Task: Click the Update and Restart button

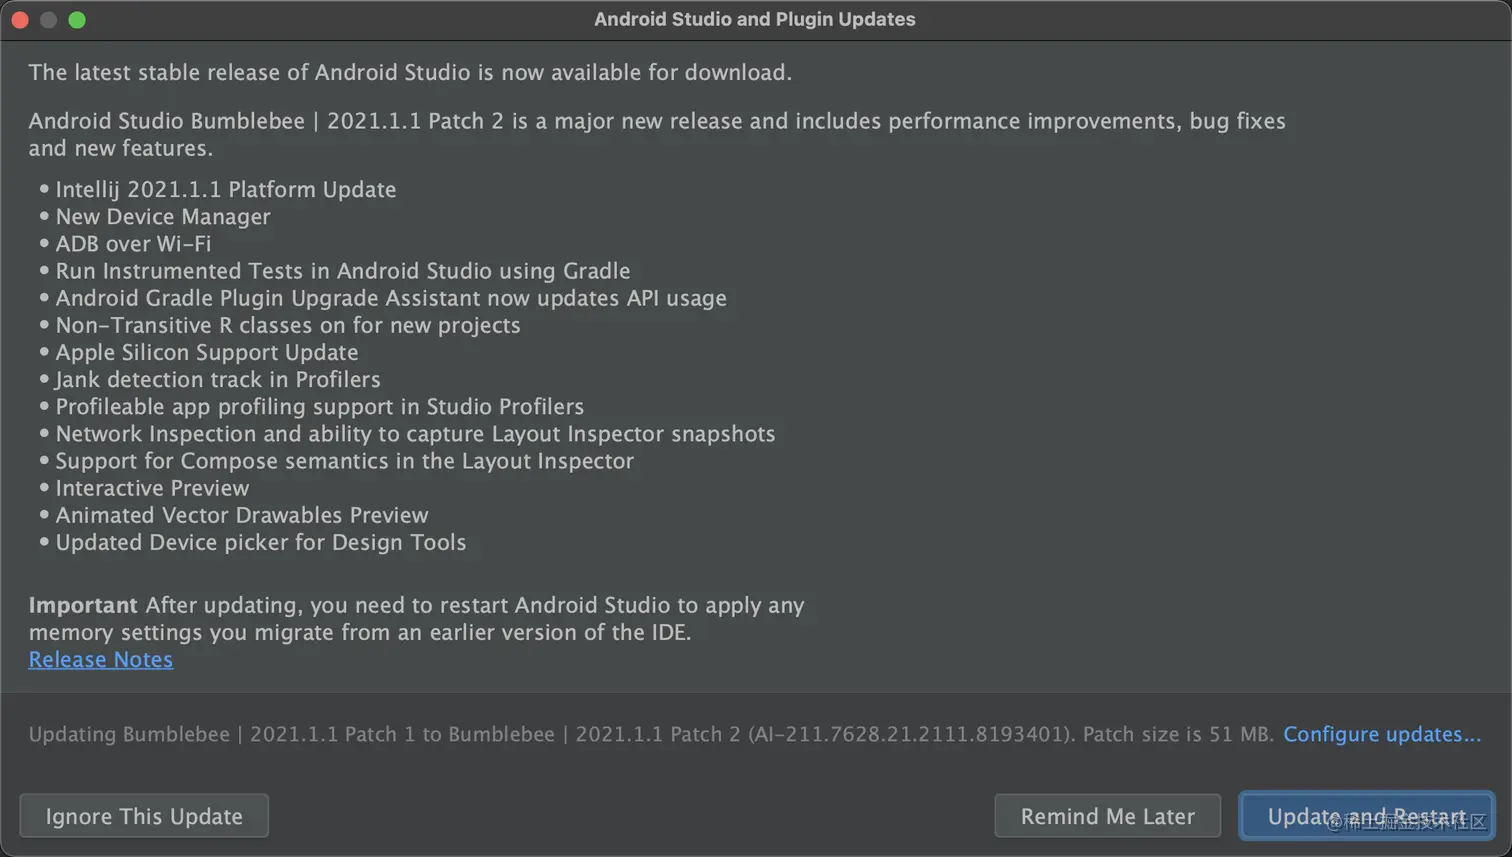Action: coord(1366,816)
